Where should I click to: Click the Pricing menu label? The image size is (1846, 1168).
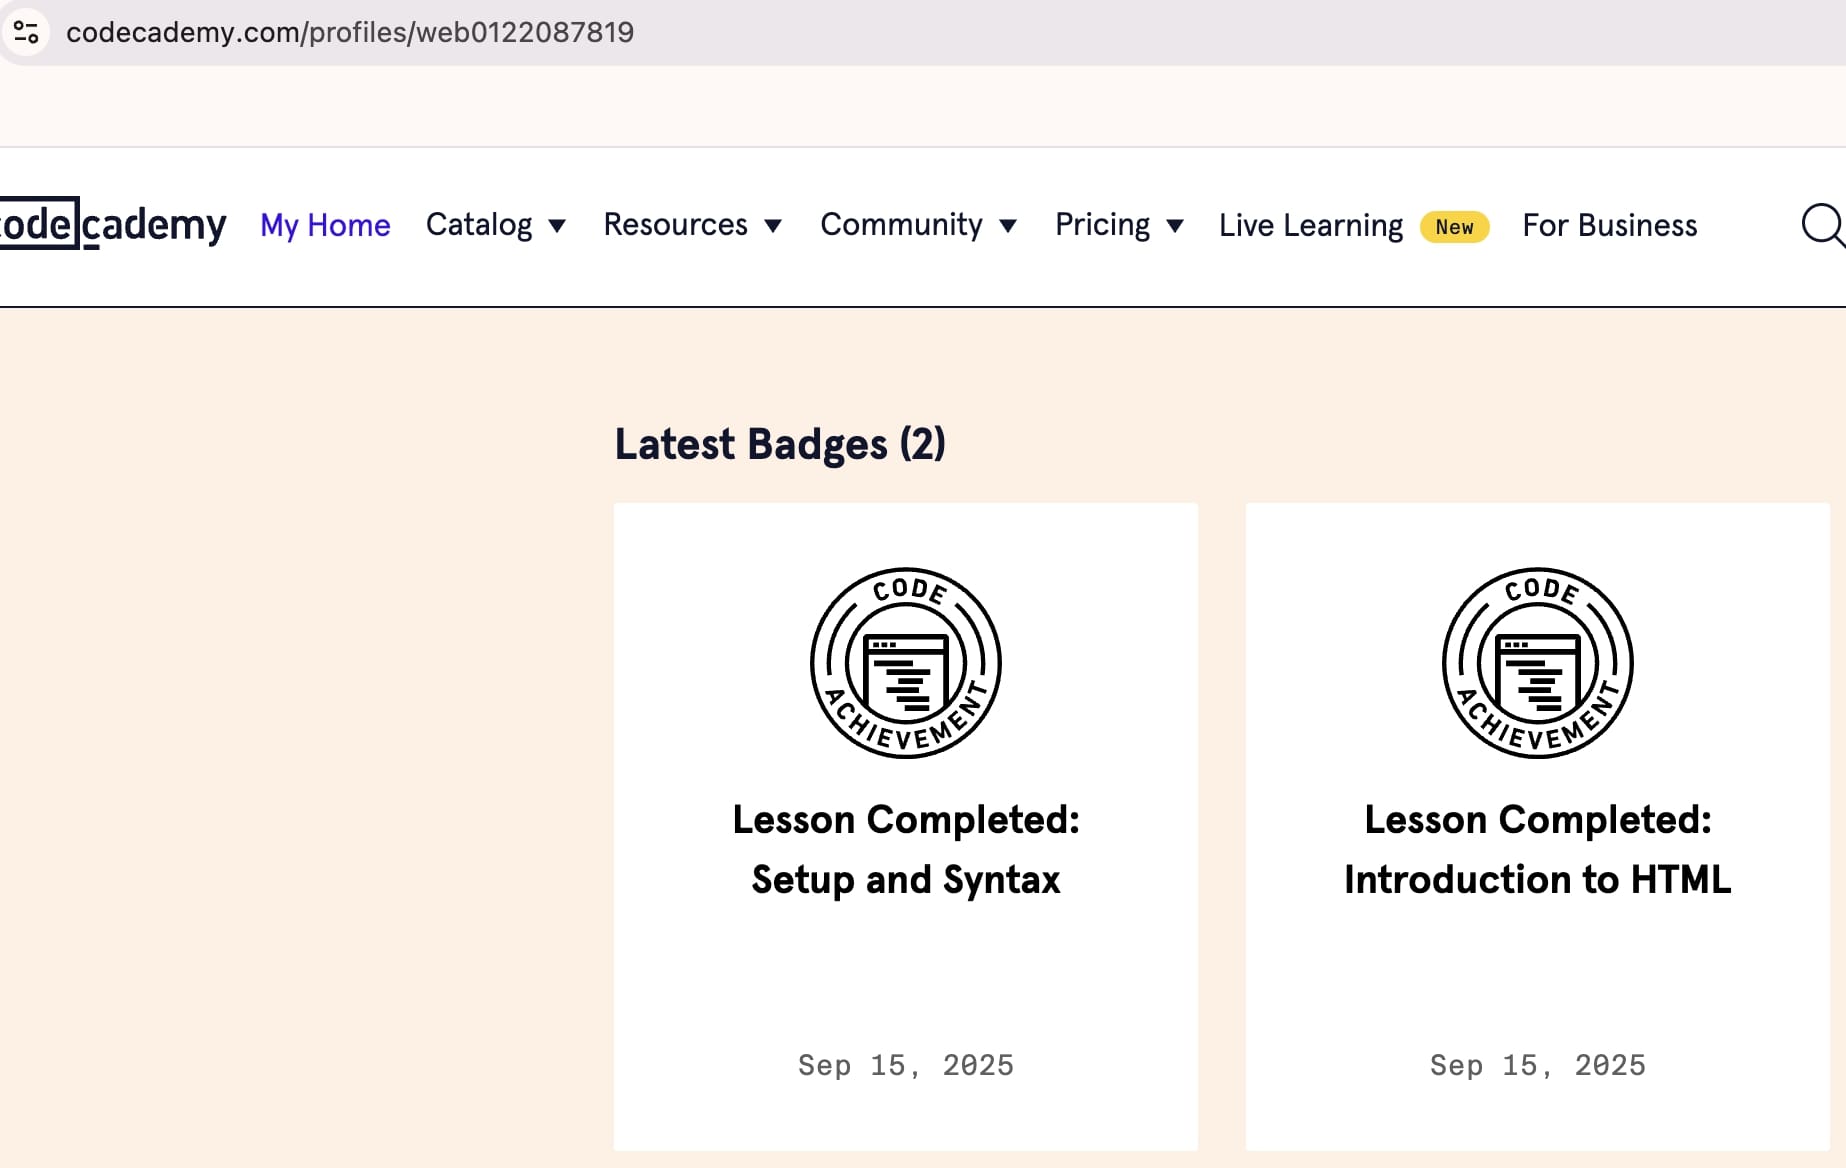point(1102,225)
